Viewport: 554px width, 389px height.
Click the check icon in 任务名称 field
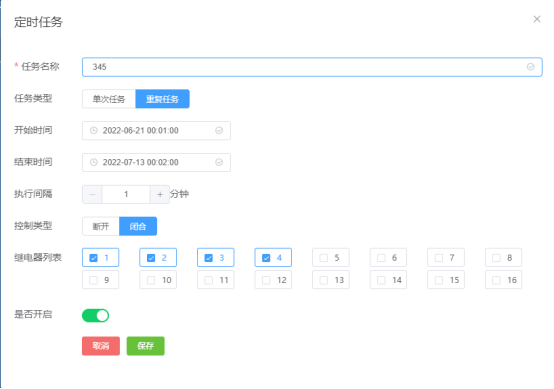(530, 67)
